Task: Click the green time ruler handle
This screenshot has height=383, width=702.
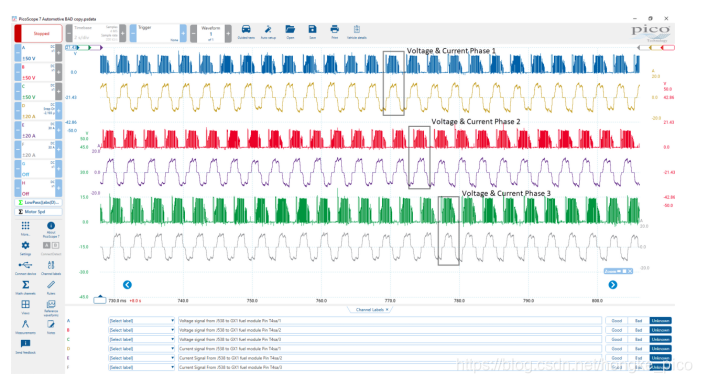Action: pyautogui.click(x=85, y=47)
